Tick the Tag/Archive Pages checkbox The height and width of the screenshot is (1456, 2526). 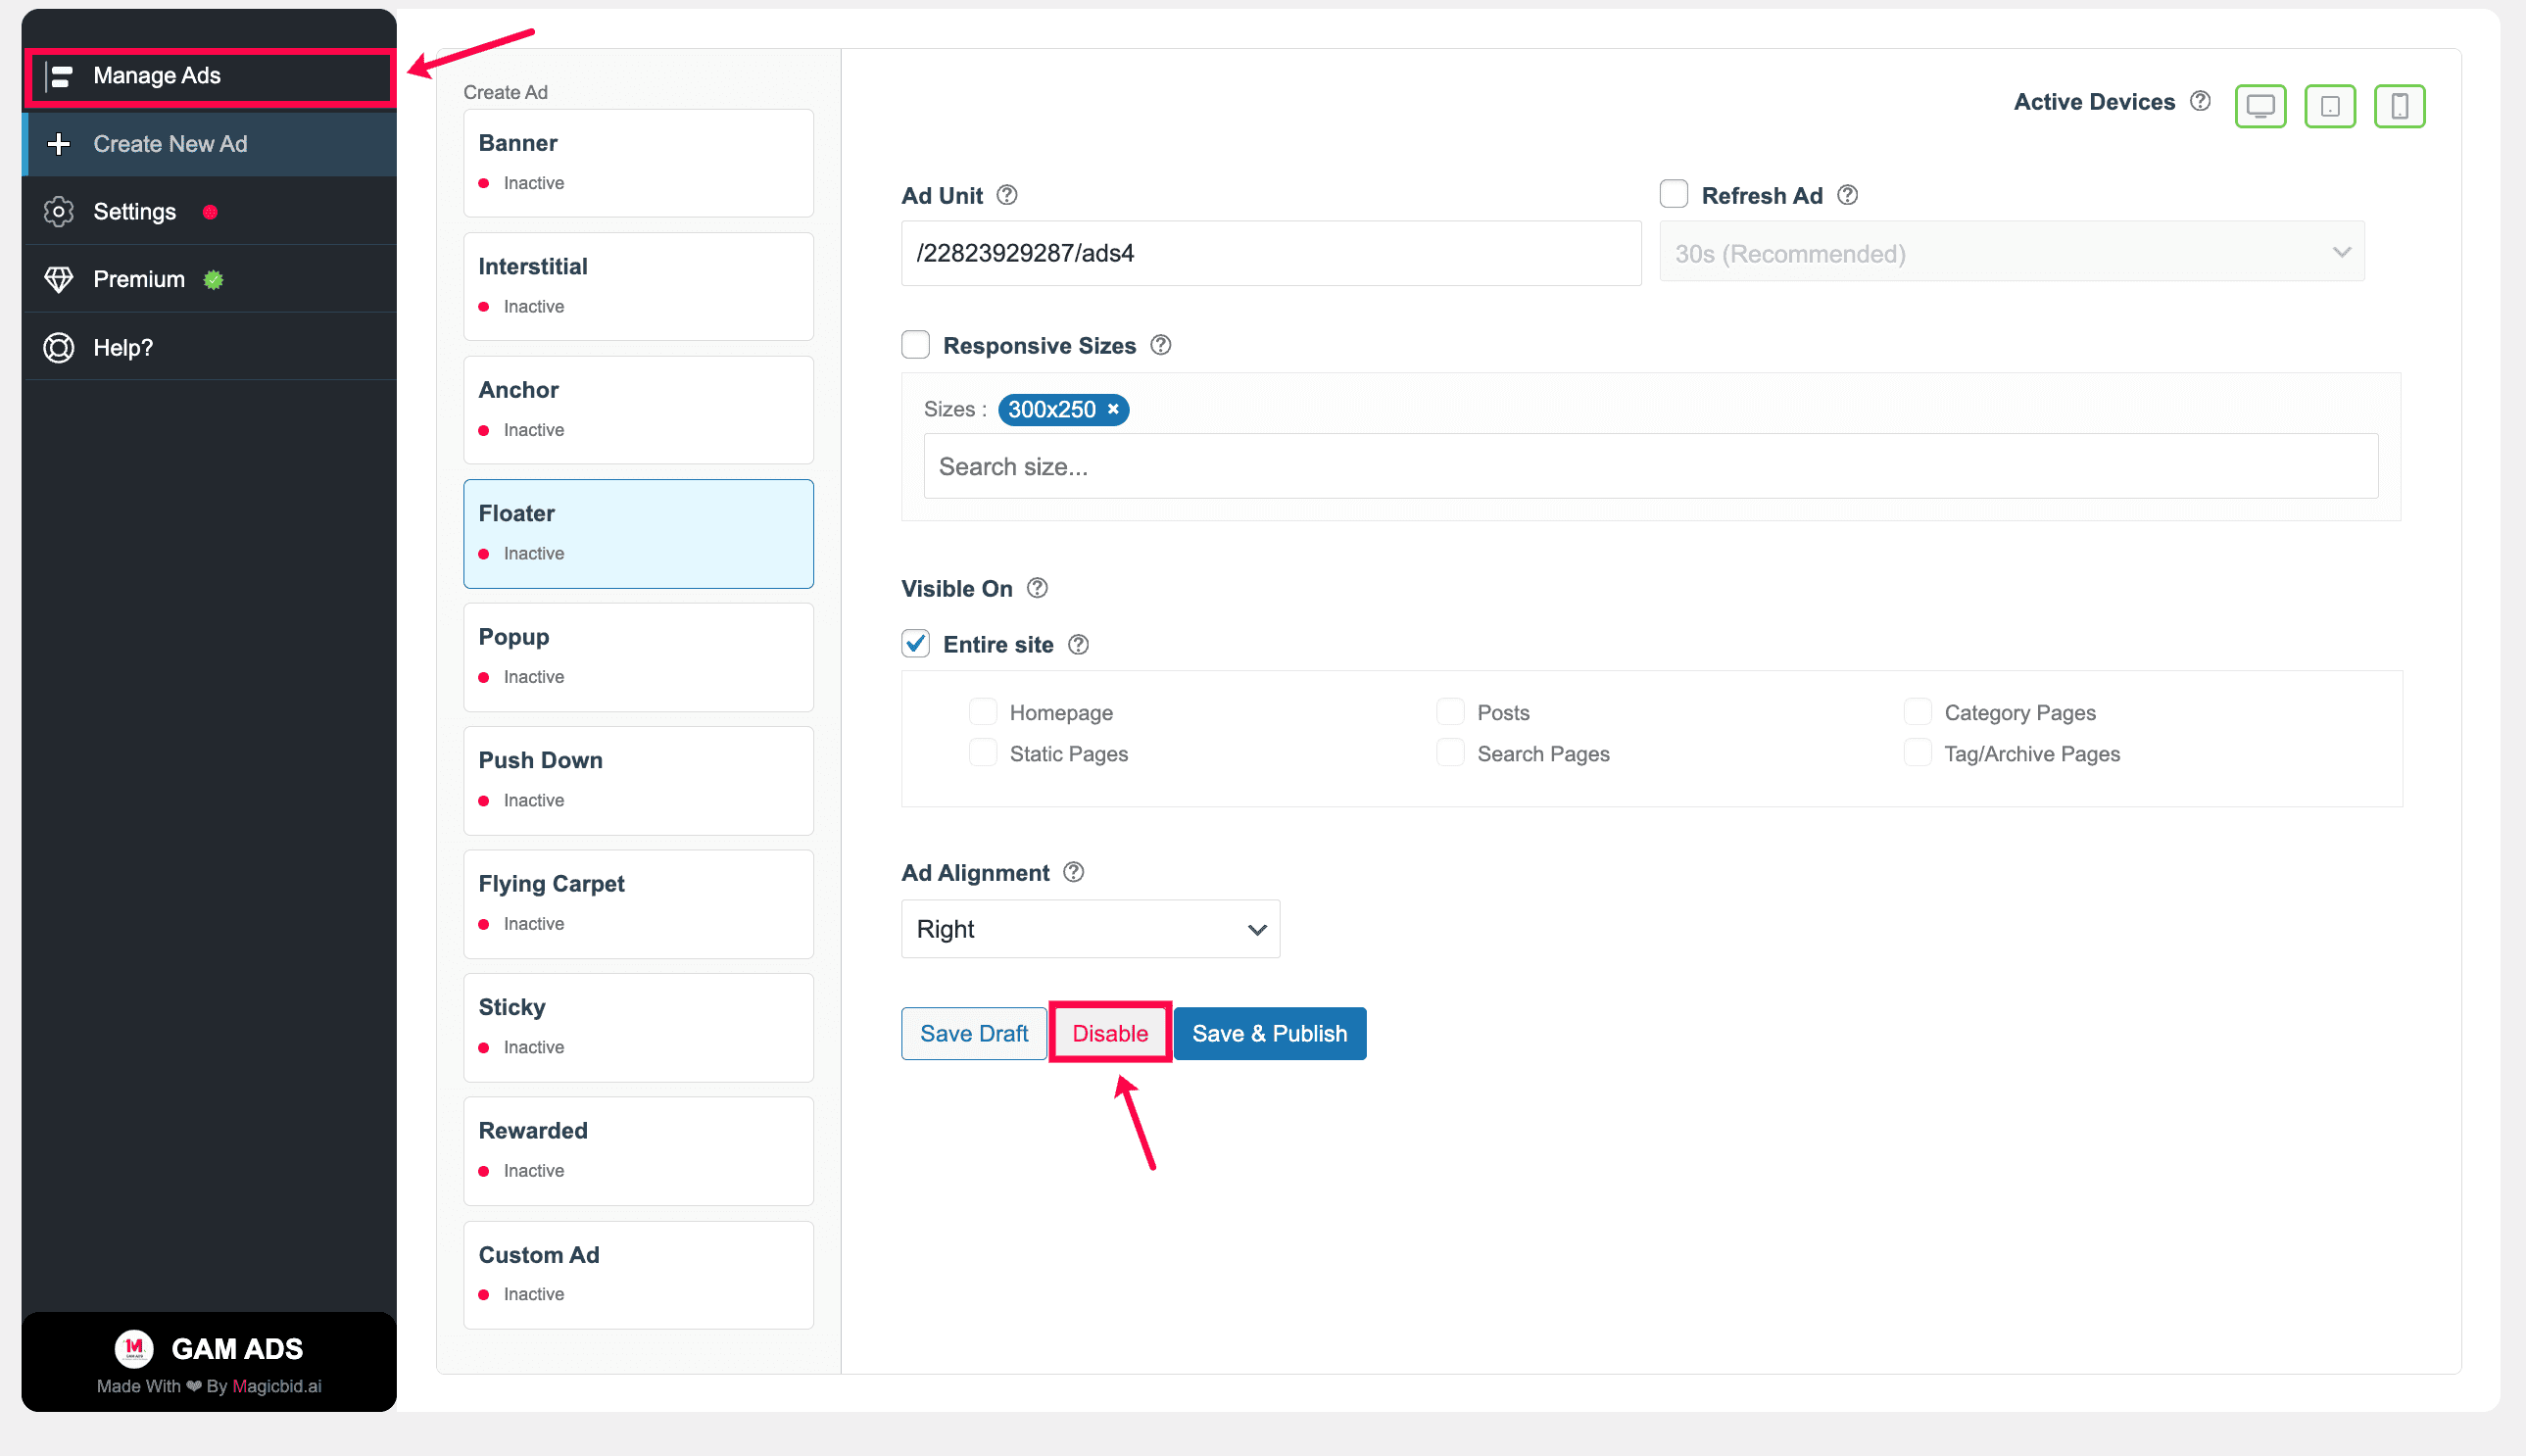pyautogui.click(x=1917, y=753)
